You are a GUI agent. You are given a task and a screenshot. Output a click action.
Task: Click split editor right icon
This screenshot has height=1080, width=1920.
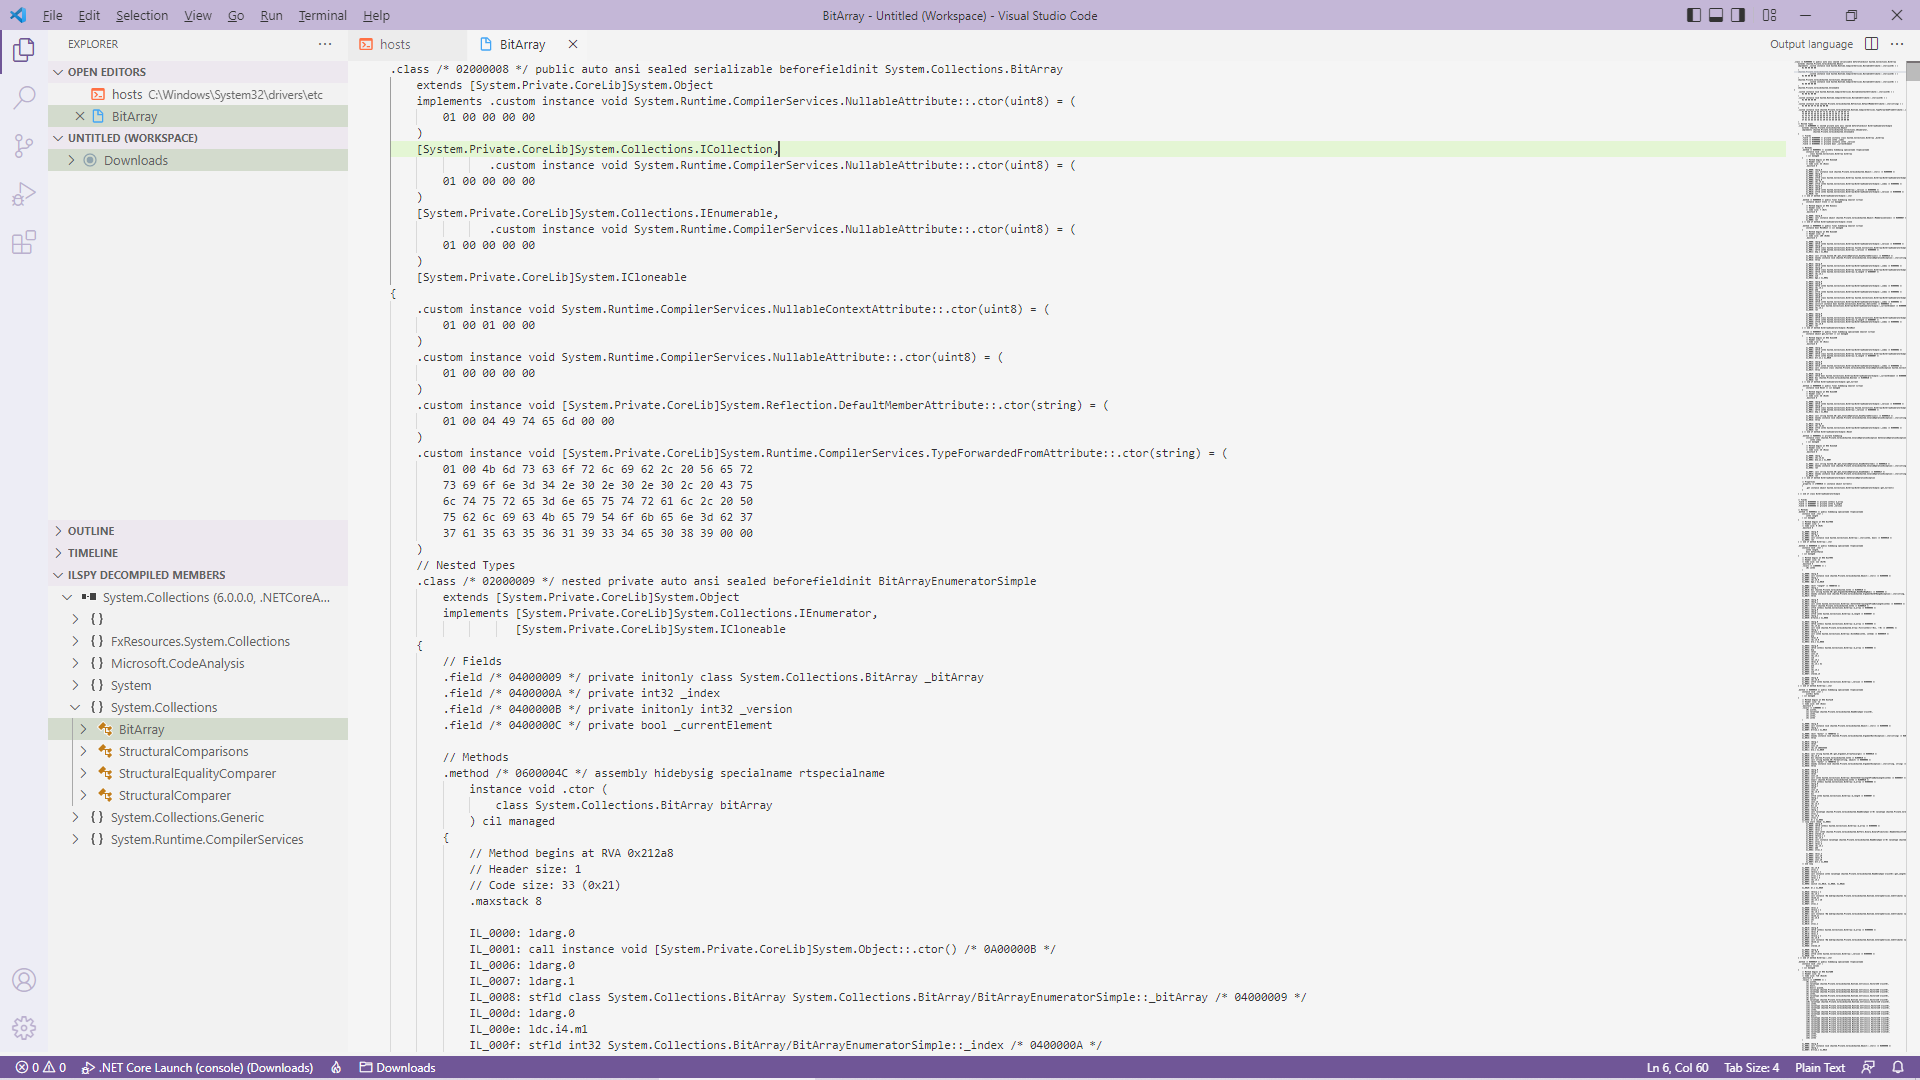1872,44
